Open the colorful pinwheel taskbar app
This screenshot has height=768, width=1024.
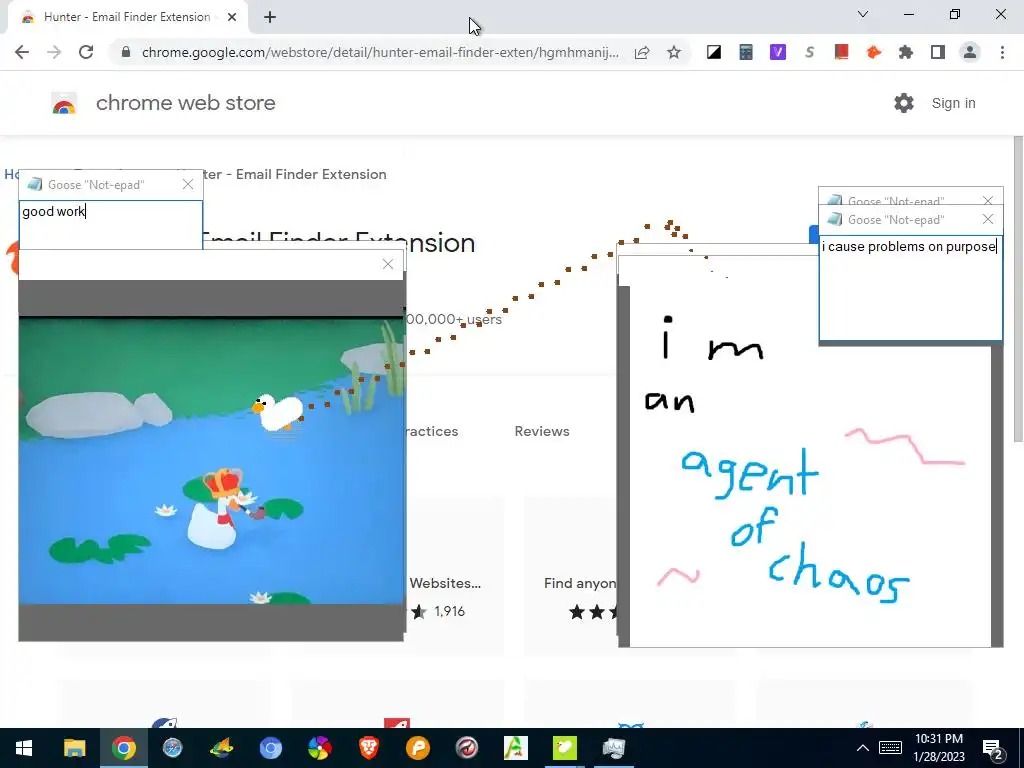[319, 748]
